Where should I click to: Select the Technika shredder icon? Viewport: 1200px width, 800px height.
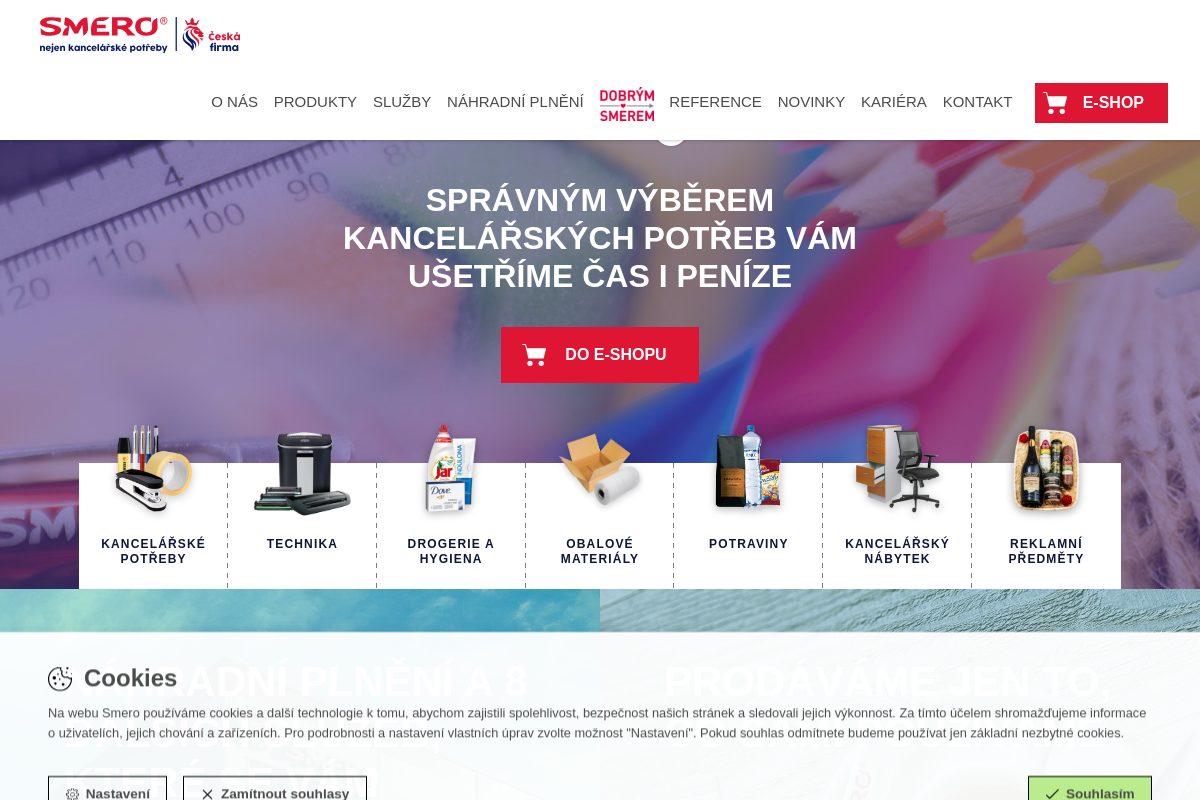coord(302,474)
